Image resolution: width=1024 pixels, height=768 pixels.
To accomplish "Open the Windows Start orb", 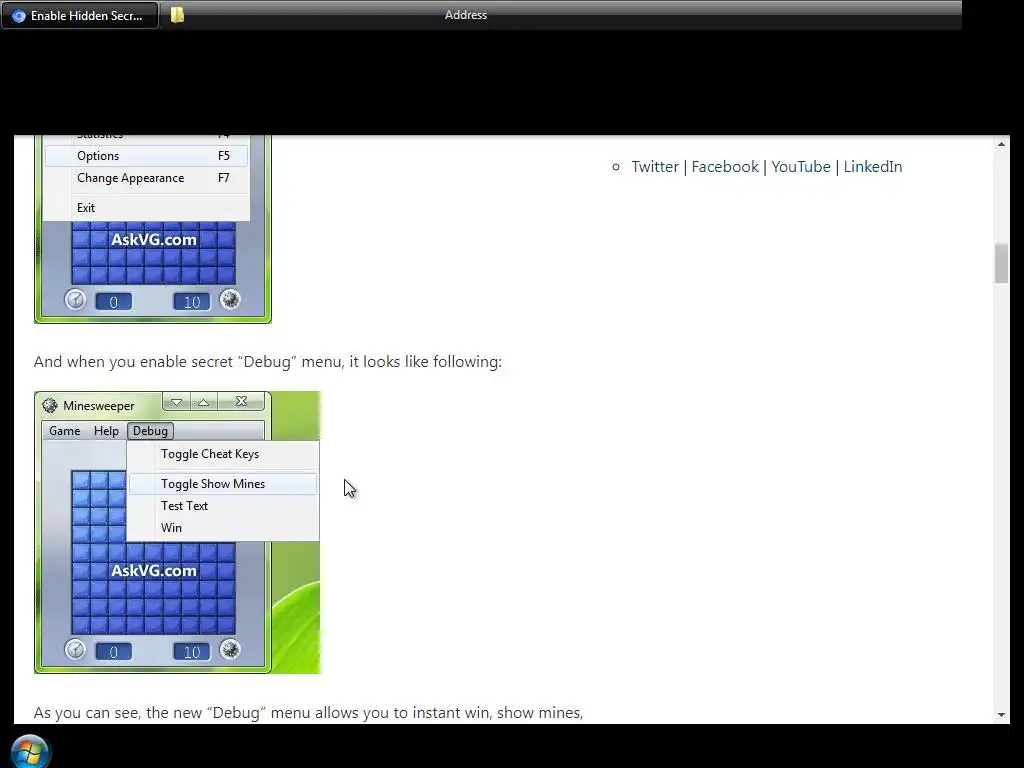I will 29,752.
